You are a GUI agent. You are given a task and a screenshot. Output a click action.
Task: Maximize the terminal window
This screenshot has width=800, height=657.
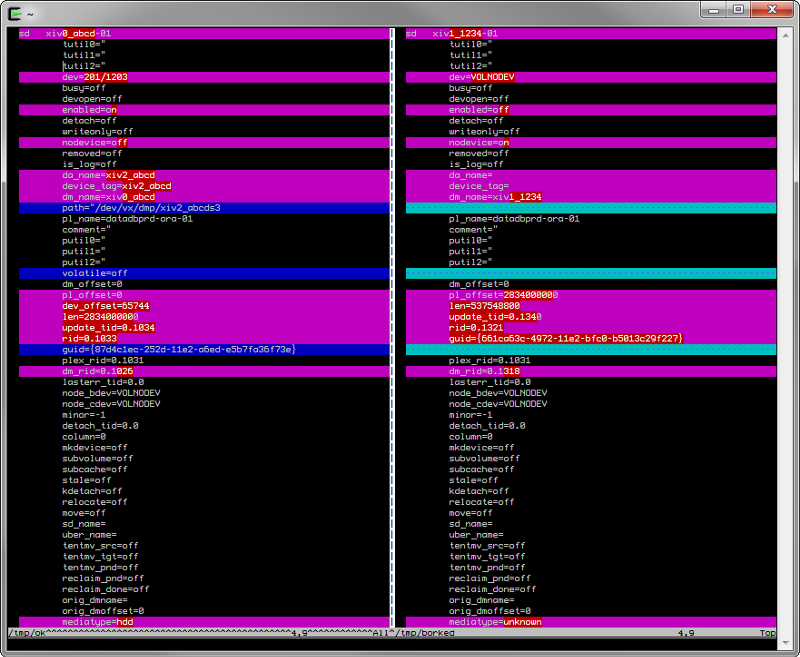(739, 9)
